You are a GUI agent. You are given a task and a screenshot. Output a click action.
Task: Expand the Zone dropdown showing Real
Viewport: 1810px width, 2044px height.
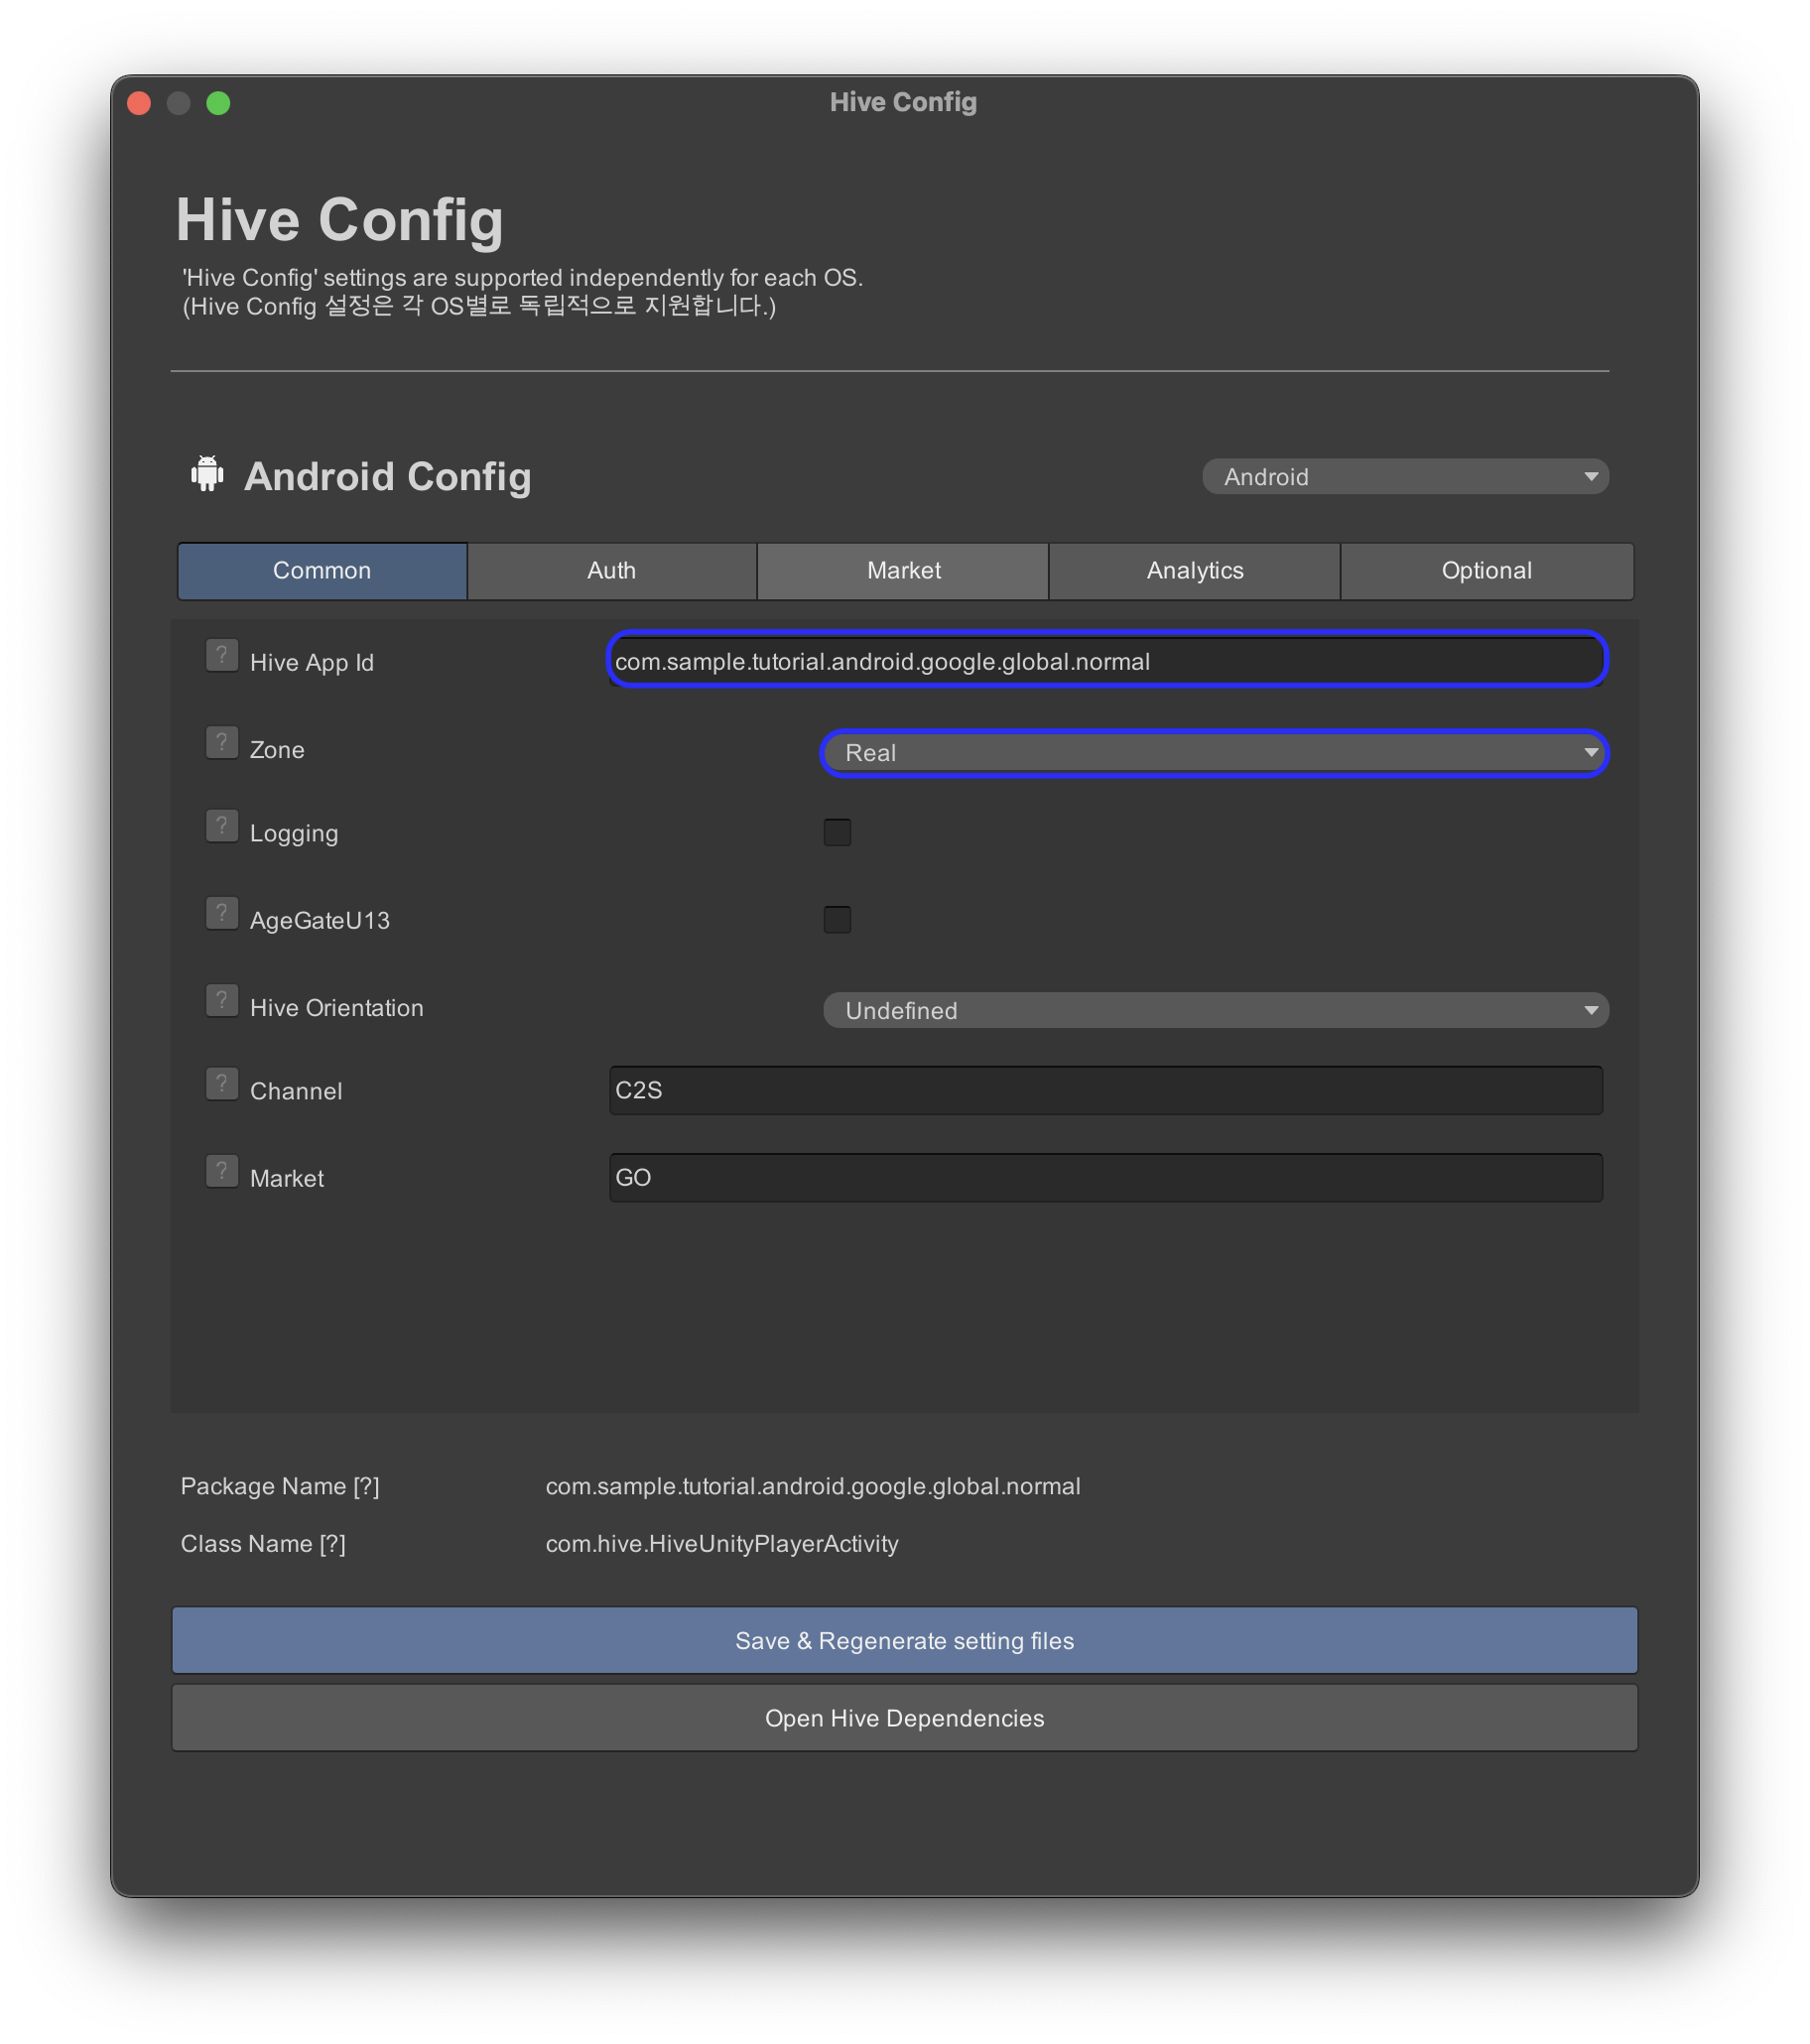click(x=1214, y=753)
